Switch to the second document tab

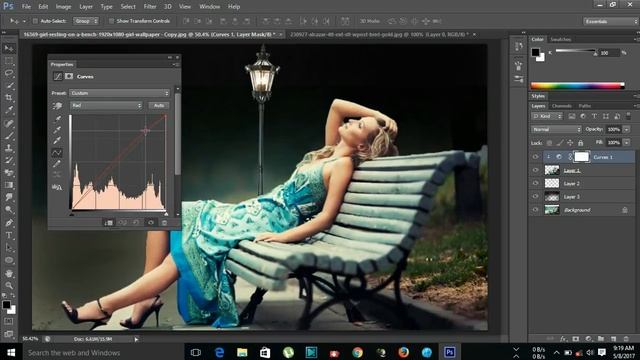pyautogui.click(x=379, y=35)
